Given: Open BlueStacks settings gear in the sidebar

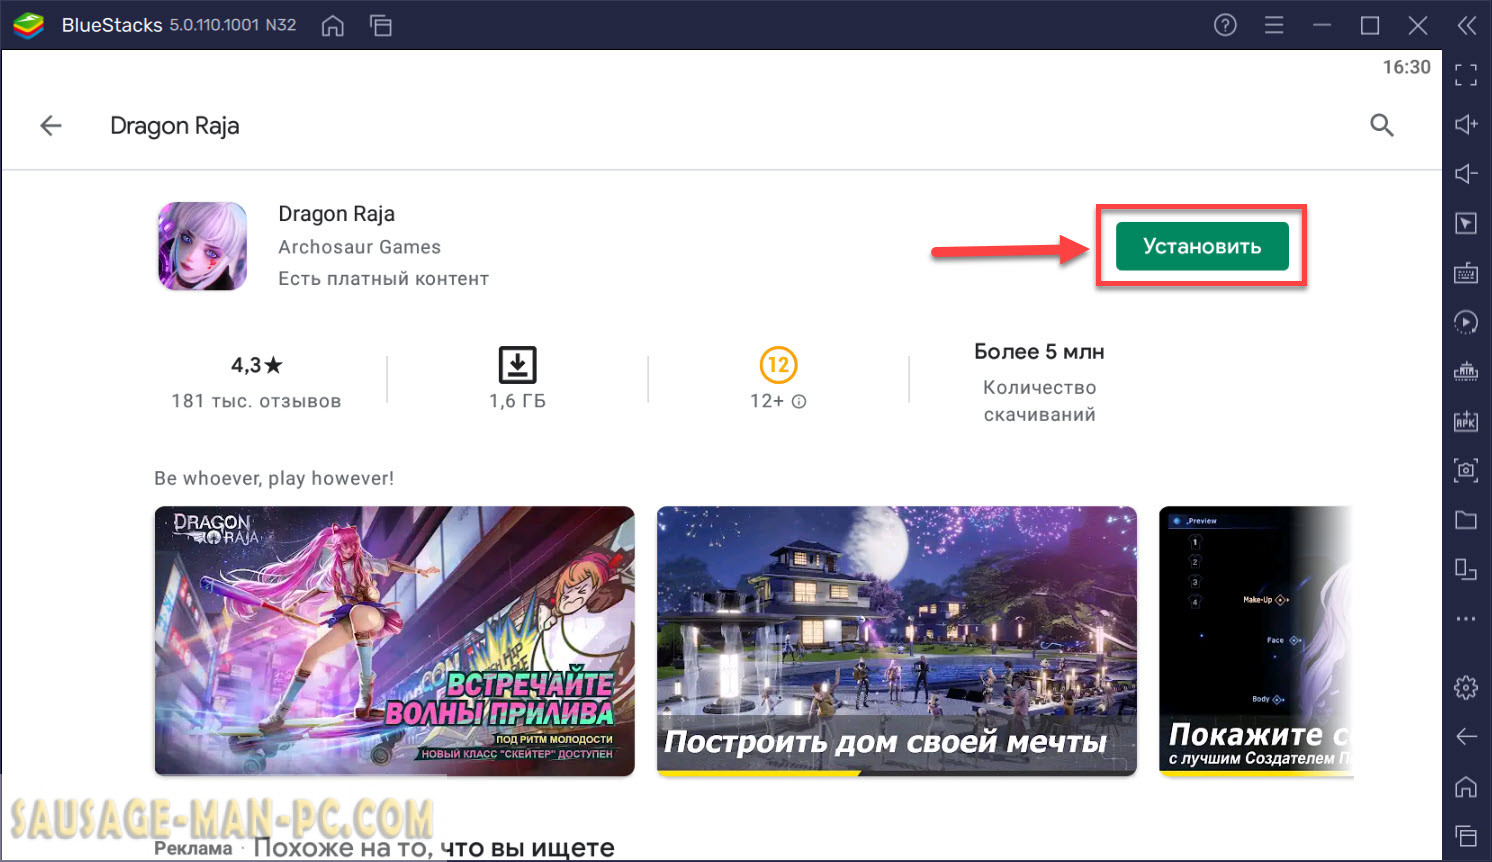Looking at the screenshot, I should [1466, 688].
